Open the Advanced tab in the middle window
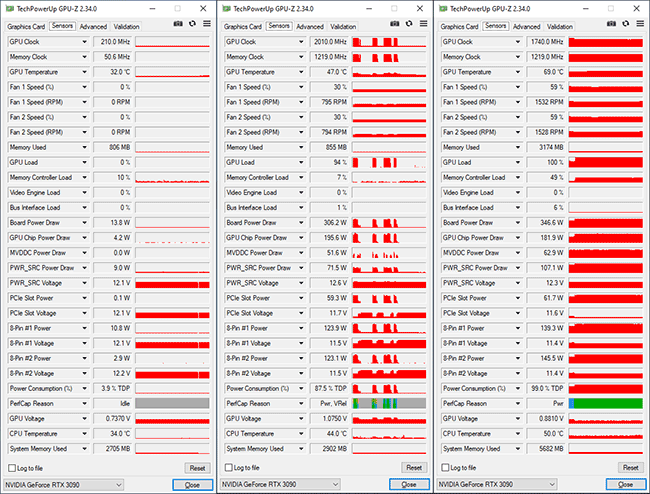 [310, 27]
